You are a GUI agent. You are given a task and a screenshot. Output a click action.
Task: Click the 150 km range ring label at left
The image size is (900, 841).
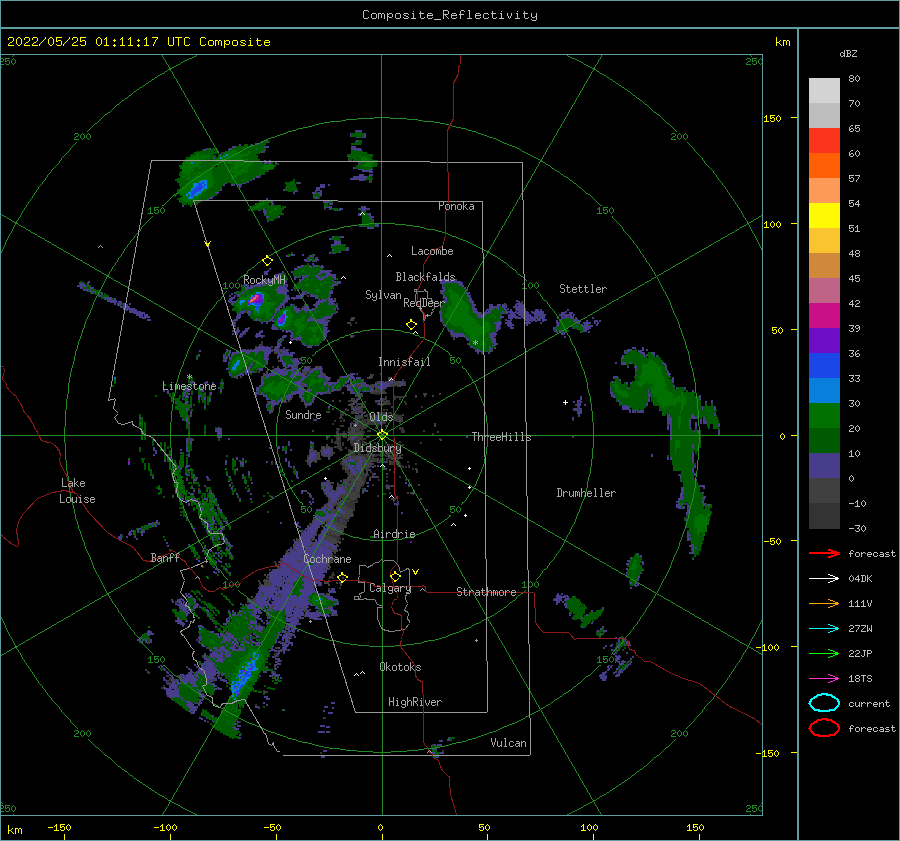click(156, 211)
